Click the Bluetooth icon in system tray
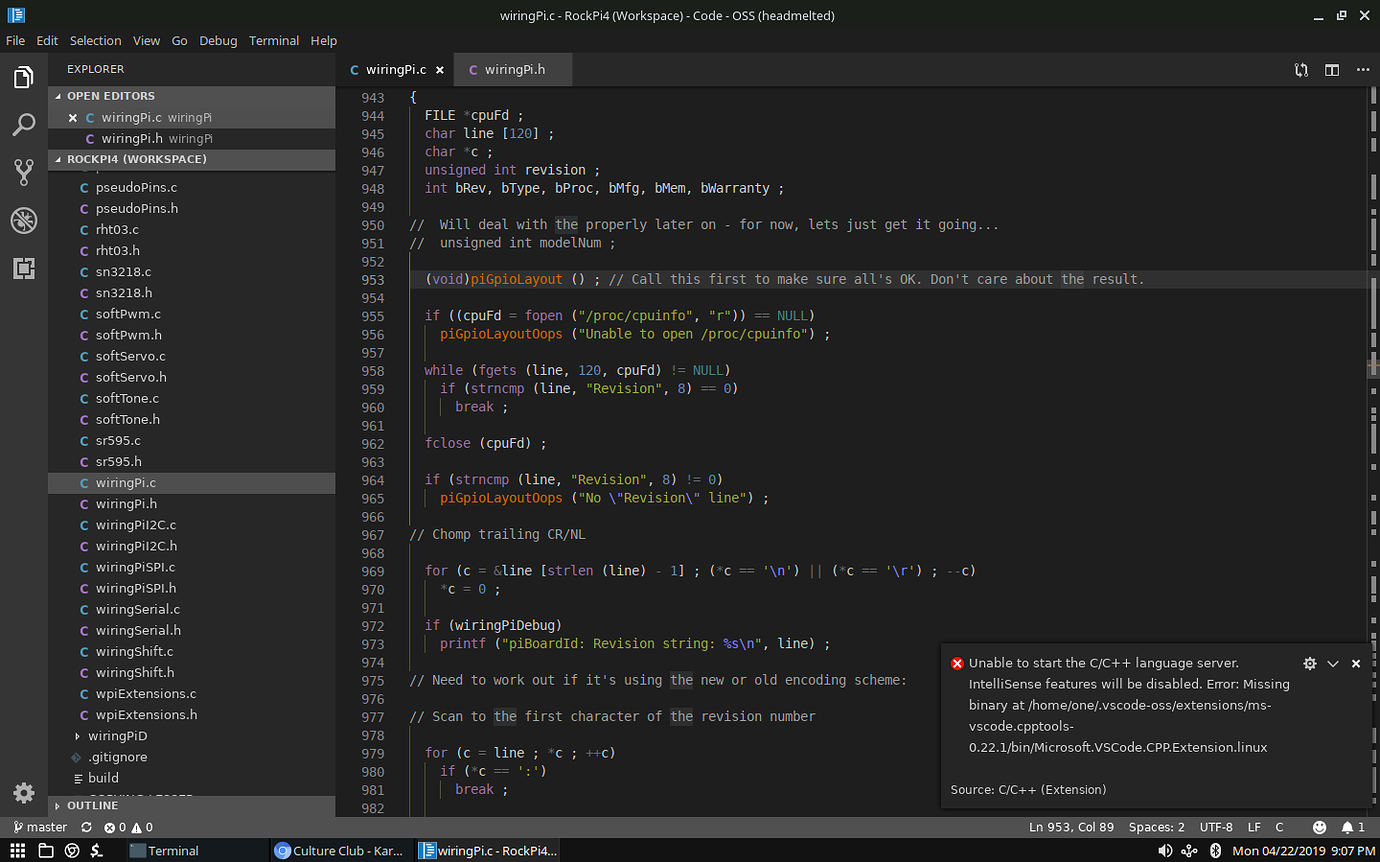The height and width of the screenshot is (862, 1380). (x=1216, y=851)
